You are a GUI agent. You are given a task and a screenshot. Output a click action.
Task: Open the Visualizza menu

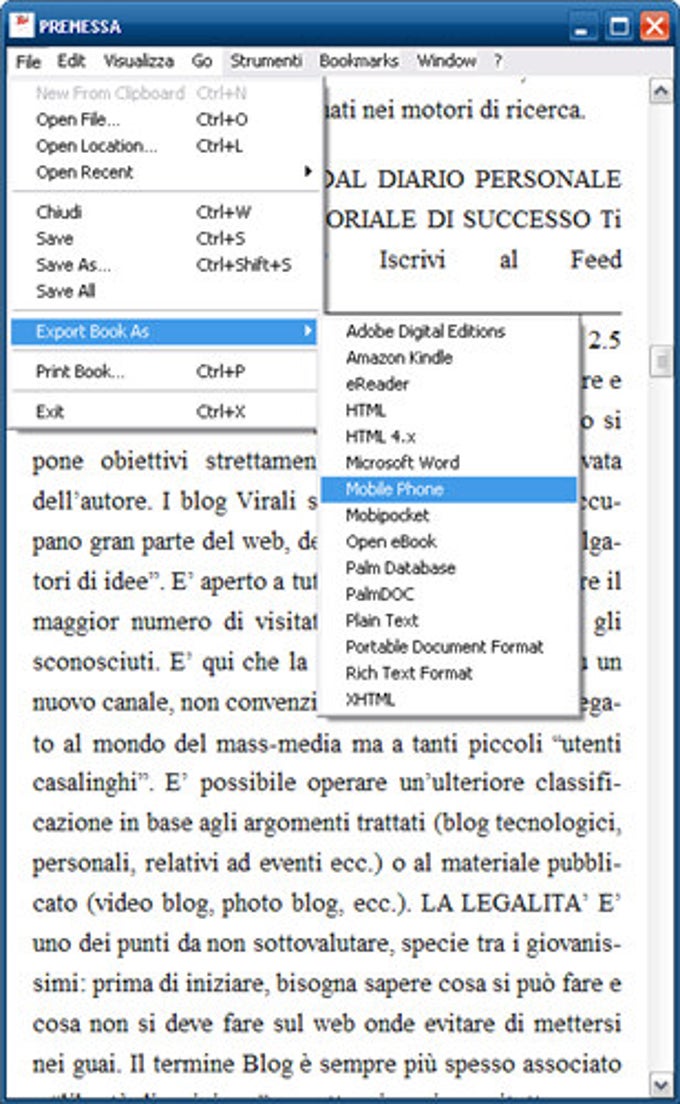coord(139,61)
